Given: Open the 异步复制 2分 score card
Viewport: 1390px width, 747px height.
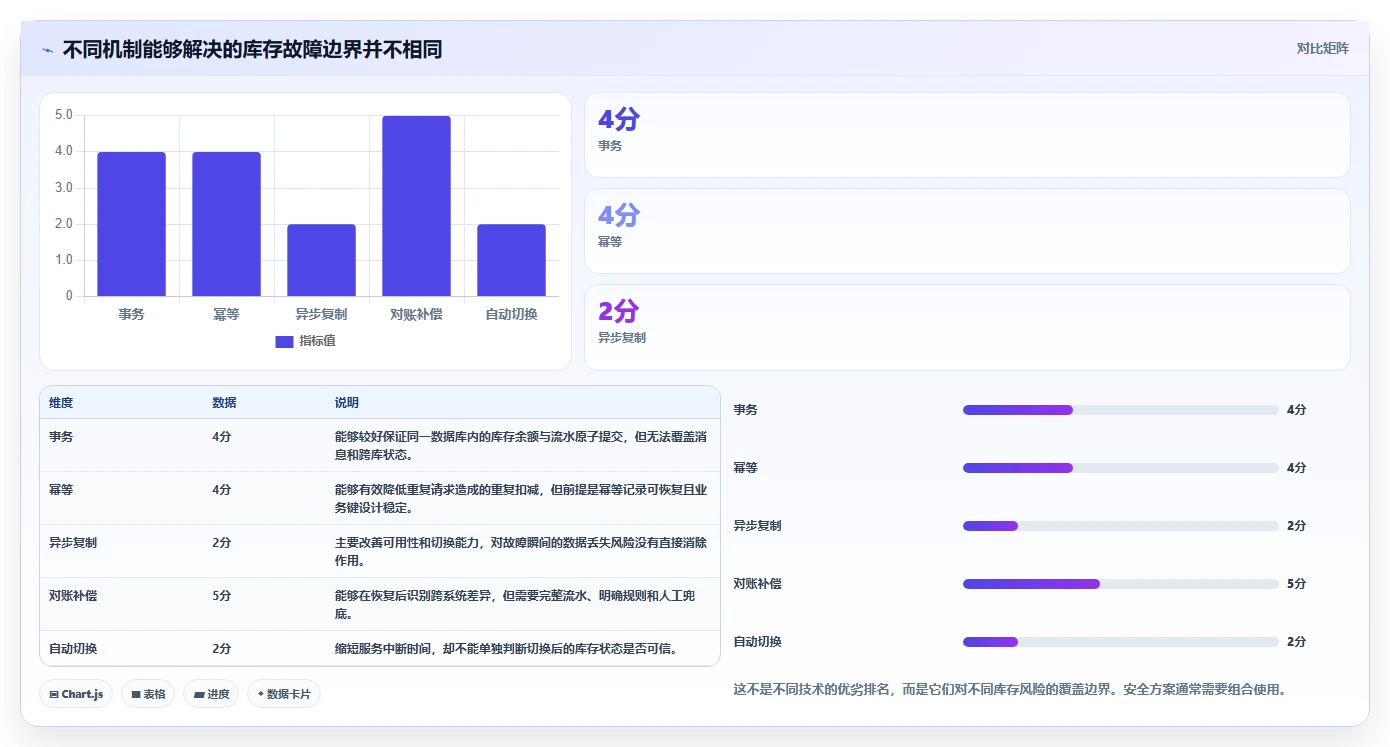Looking at the screenshot, I should click(967, 327).
